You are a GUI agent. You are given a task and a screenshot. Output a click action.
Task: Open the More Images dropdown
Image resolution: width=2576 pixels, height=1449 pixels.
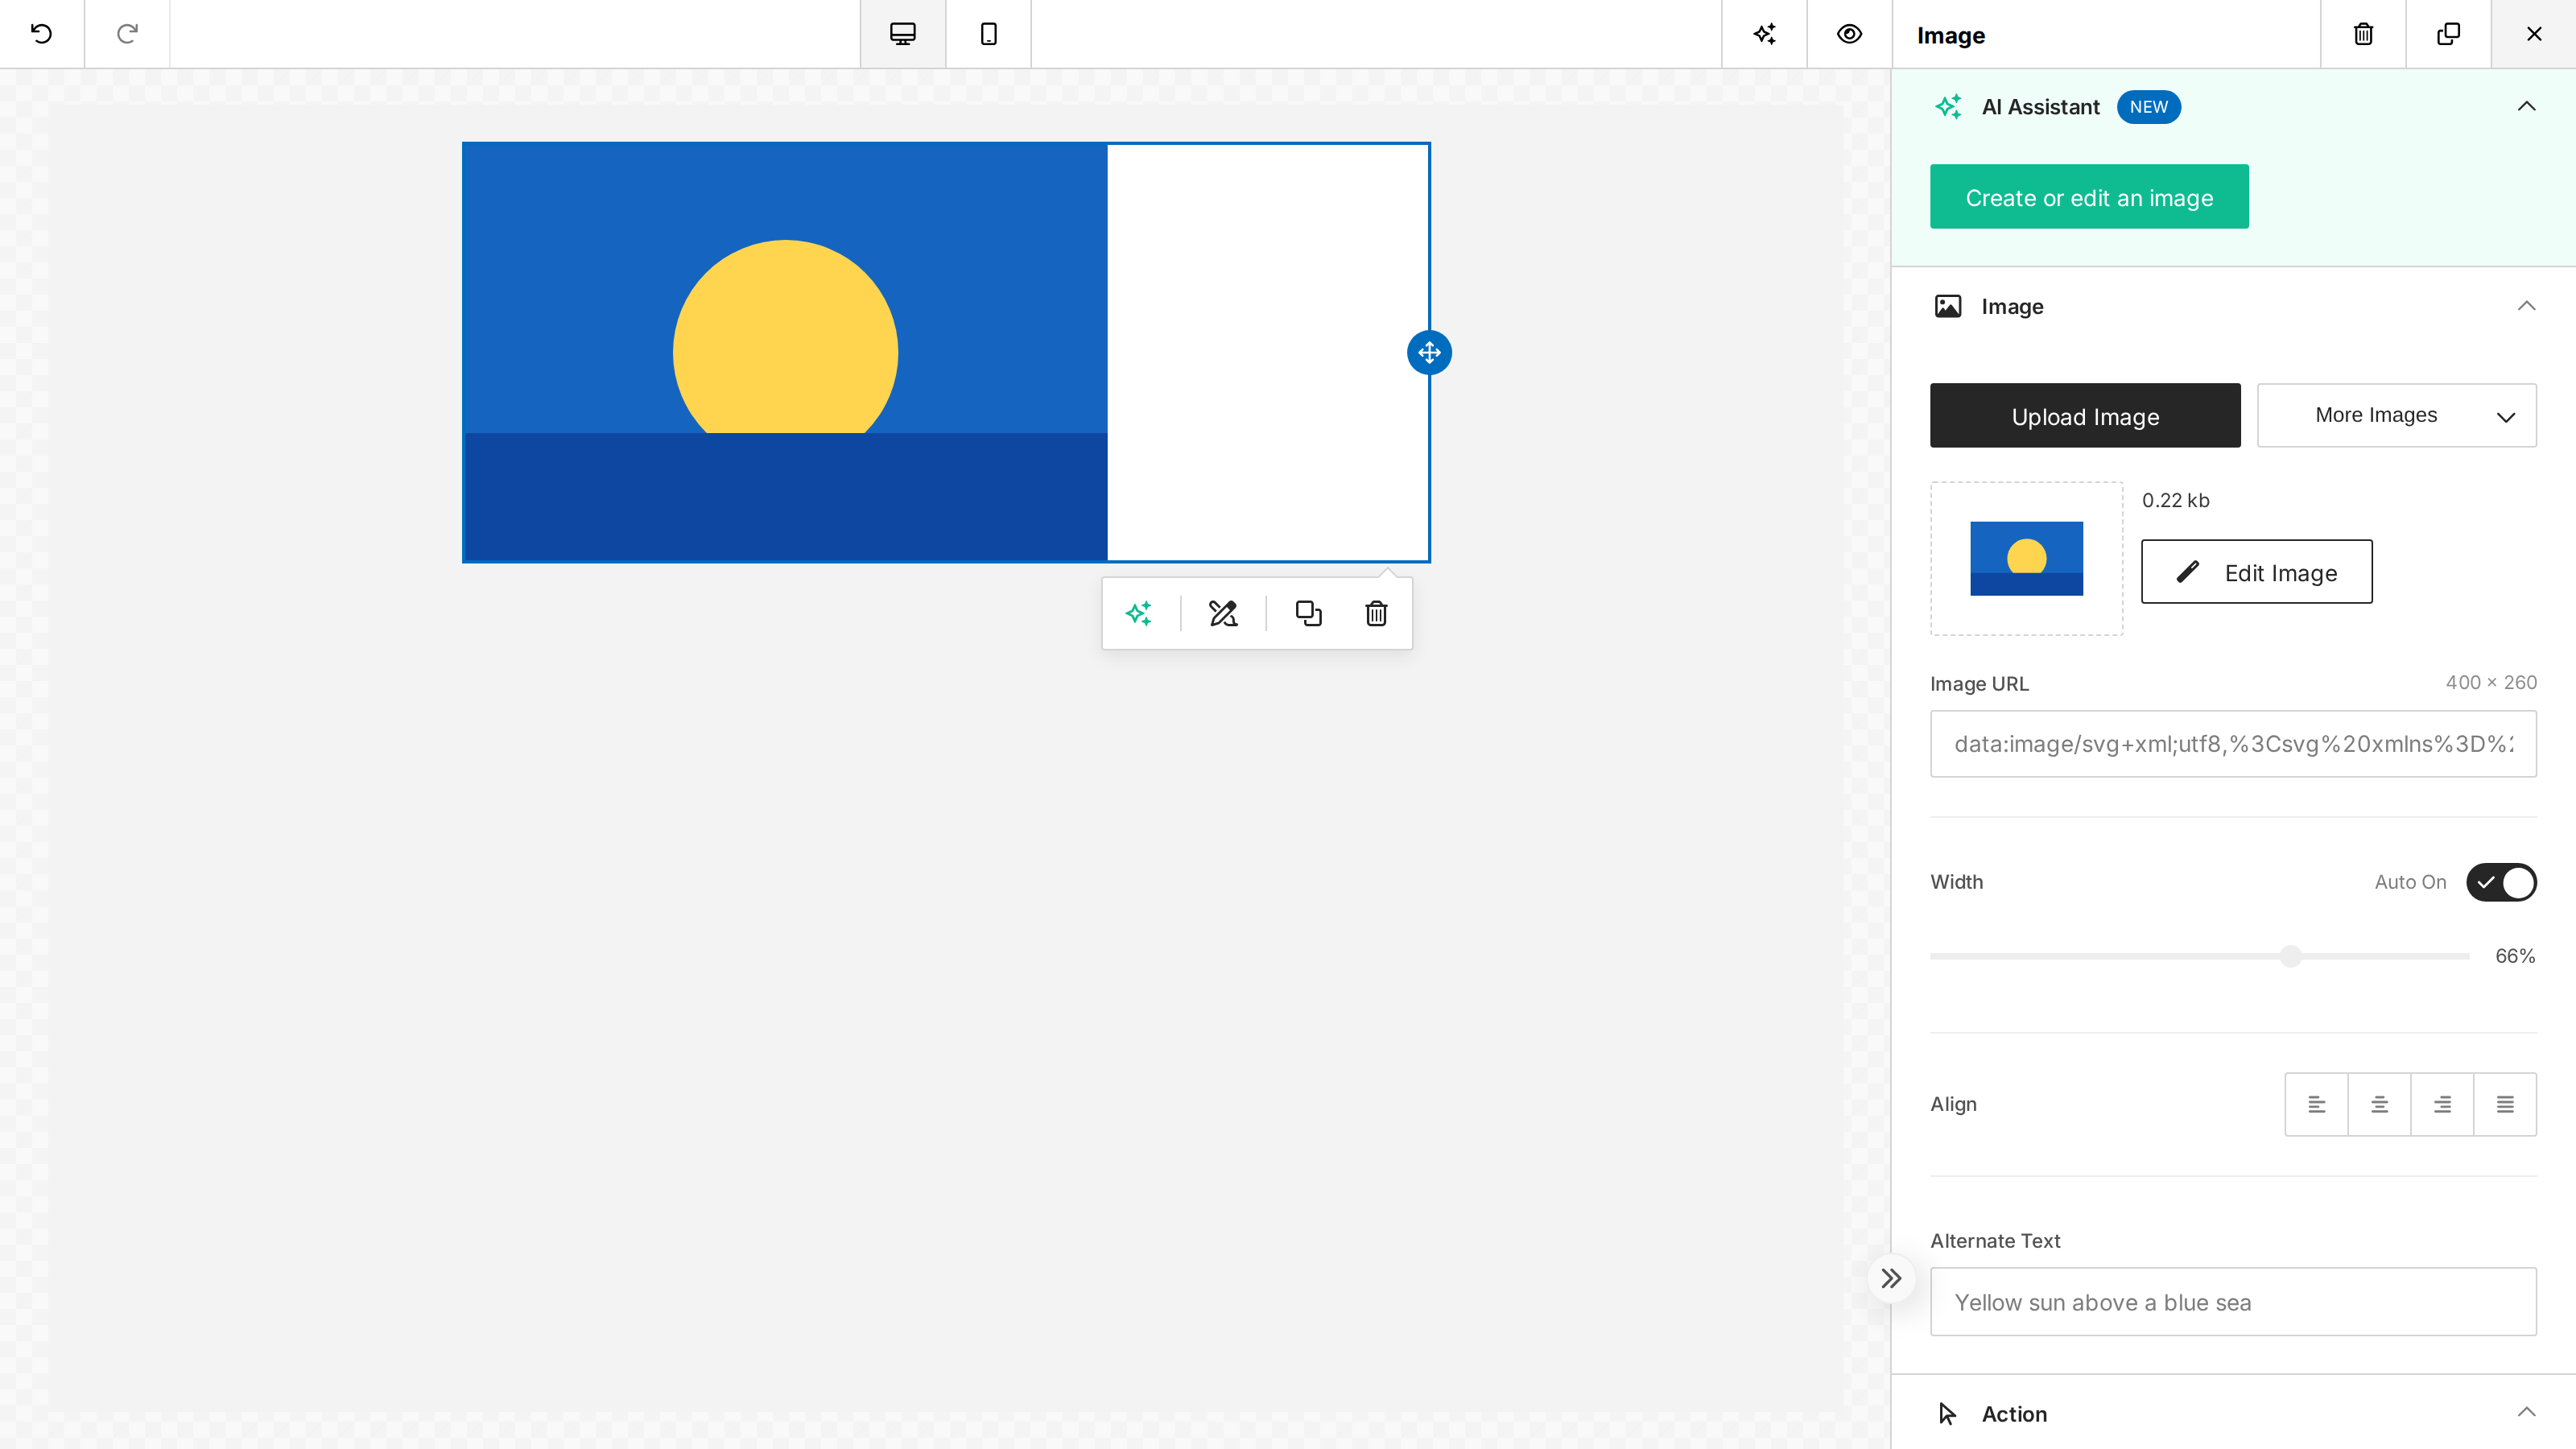pyautogui.click(x=2396, y=415)
